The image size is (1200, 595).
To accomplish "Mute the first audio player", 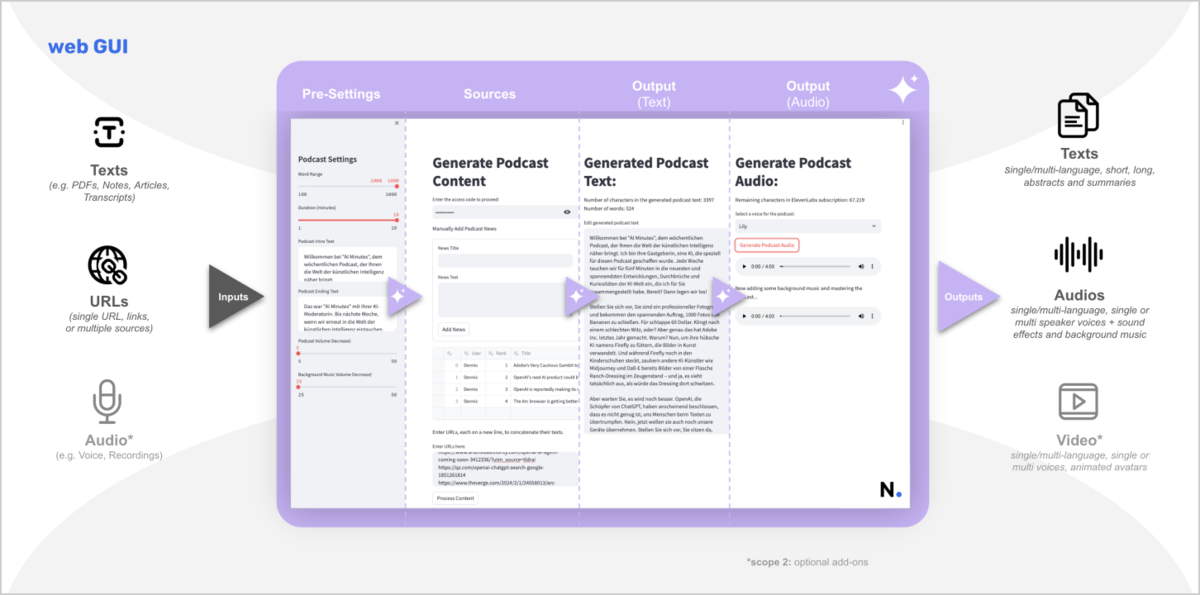I will tap(859, 267).
